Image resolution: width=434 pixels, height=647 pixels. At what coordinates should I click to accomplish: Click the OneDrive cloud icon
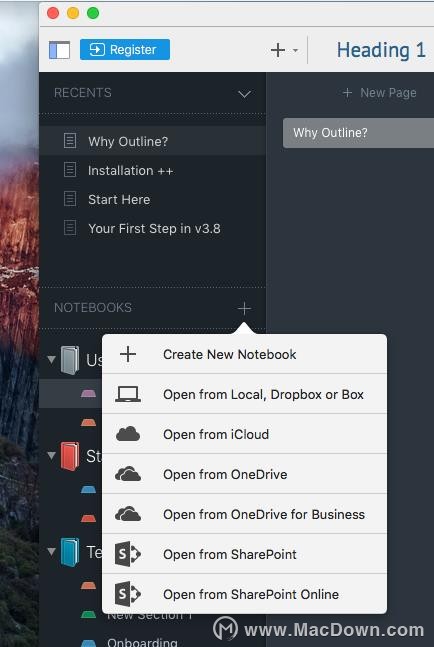(x=128, y=475)
